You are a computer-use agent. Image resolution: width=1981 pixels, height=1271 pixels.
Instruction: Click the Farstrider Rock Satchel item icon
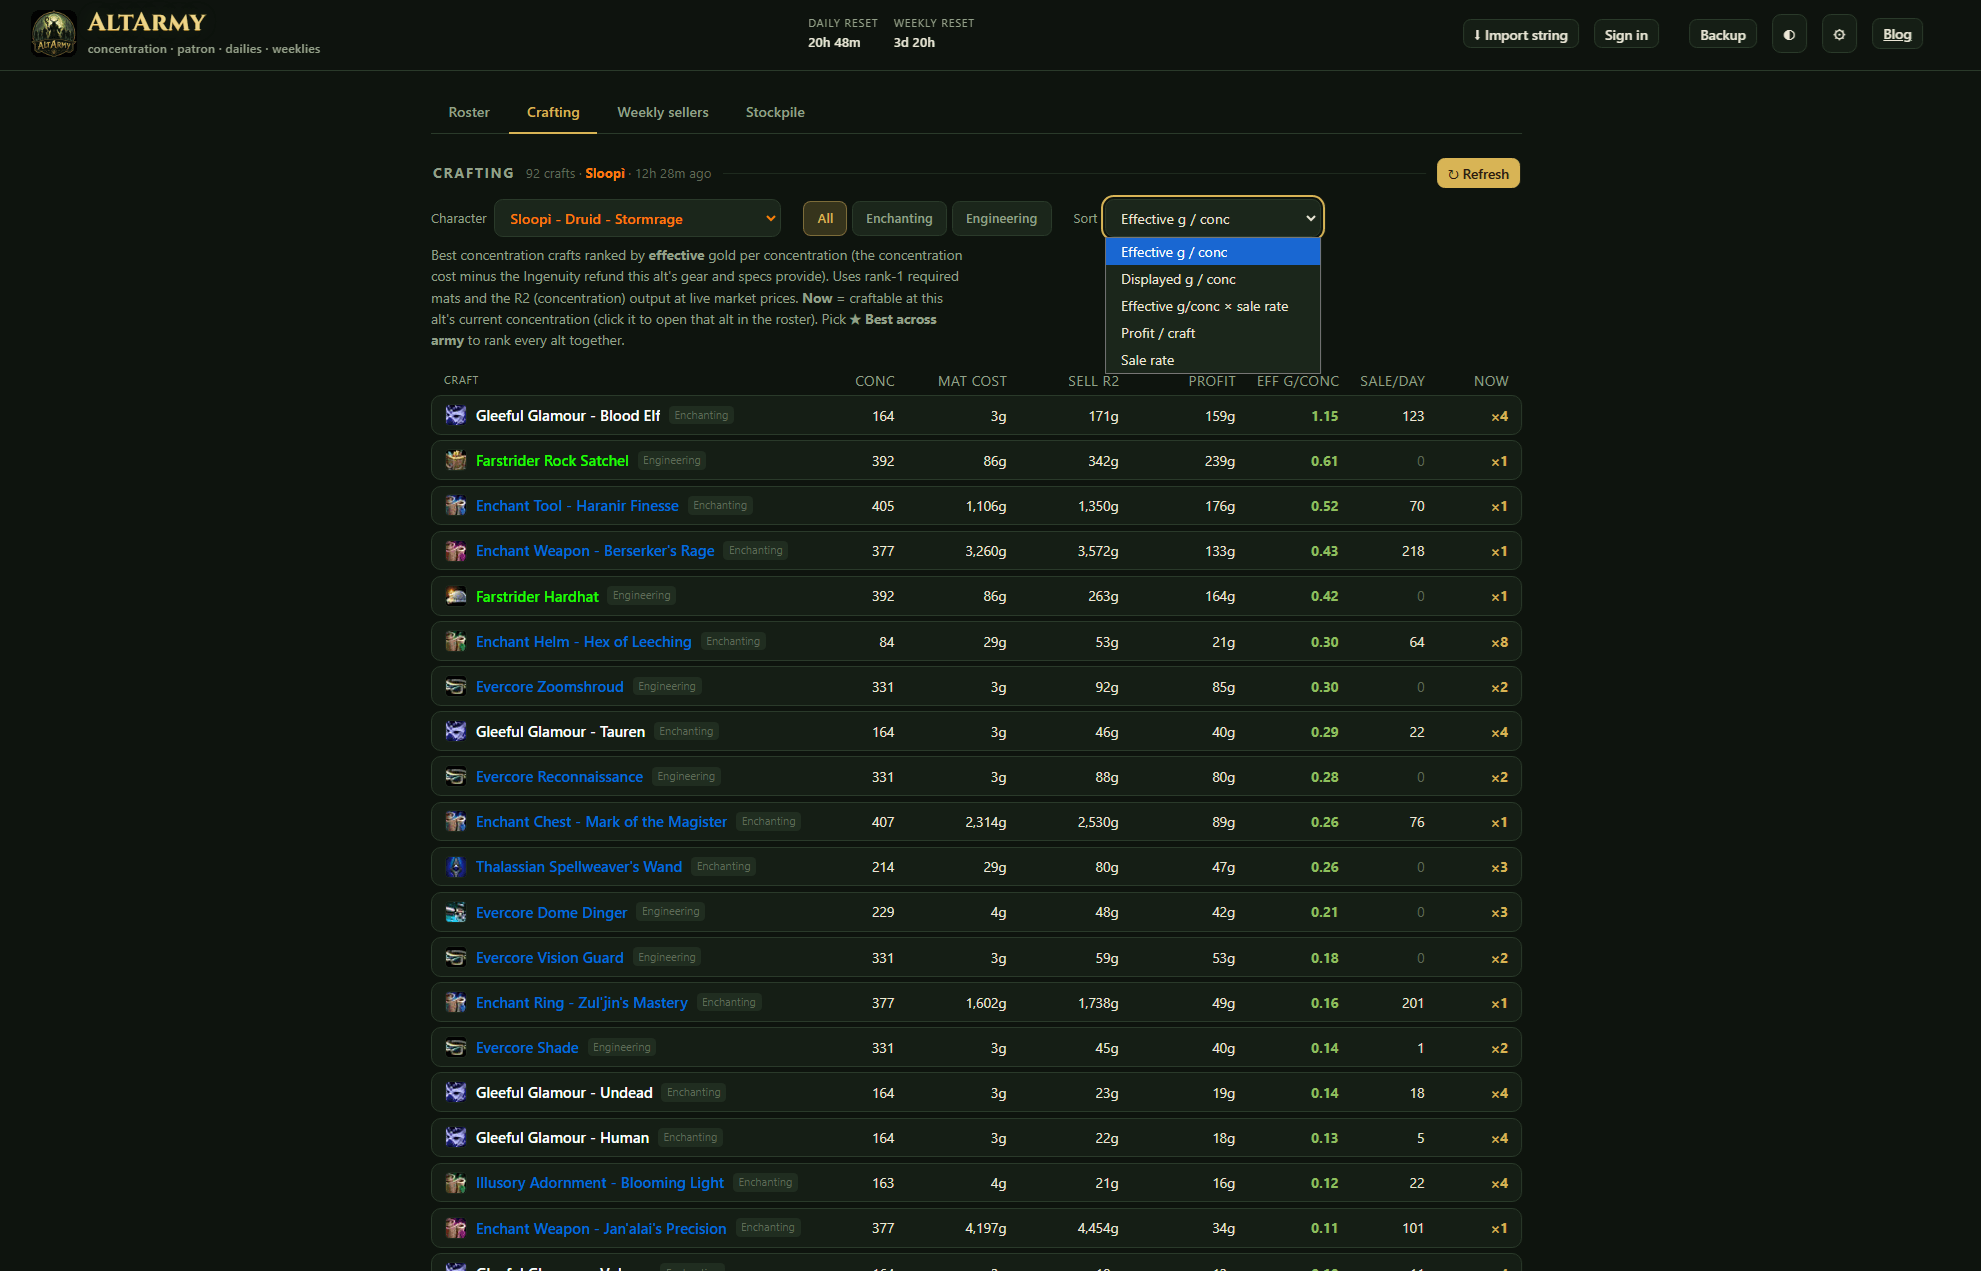[456, 461]
